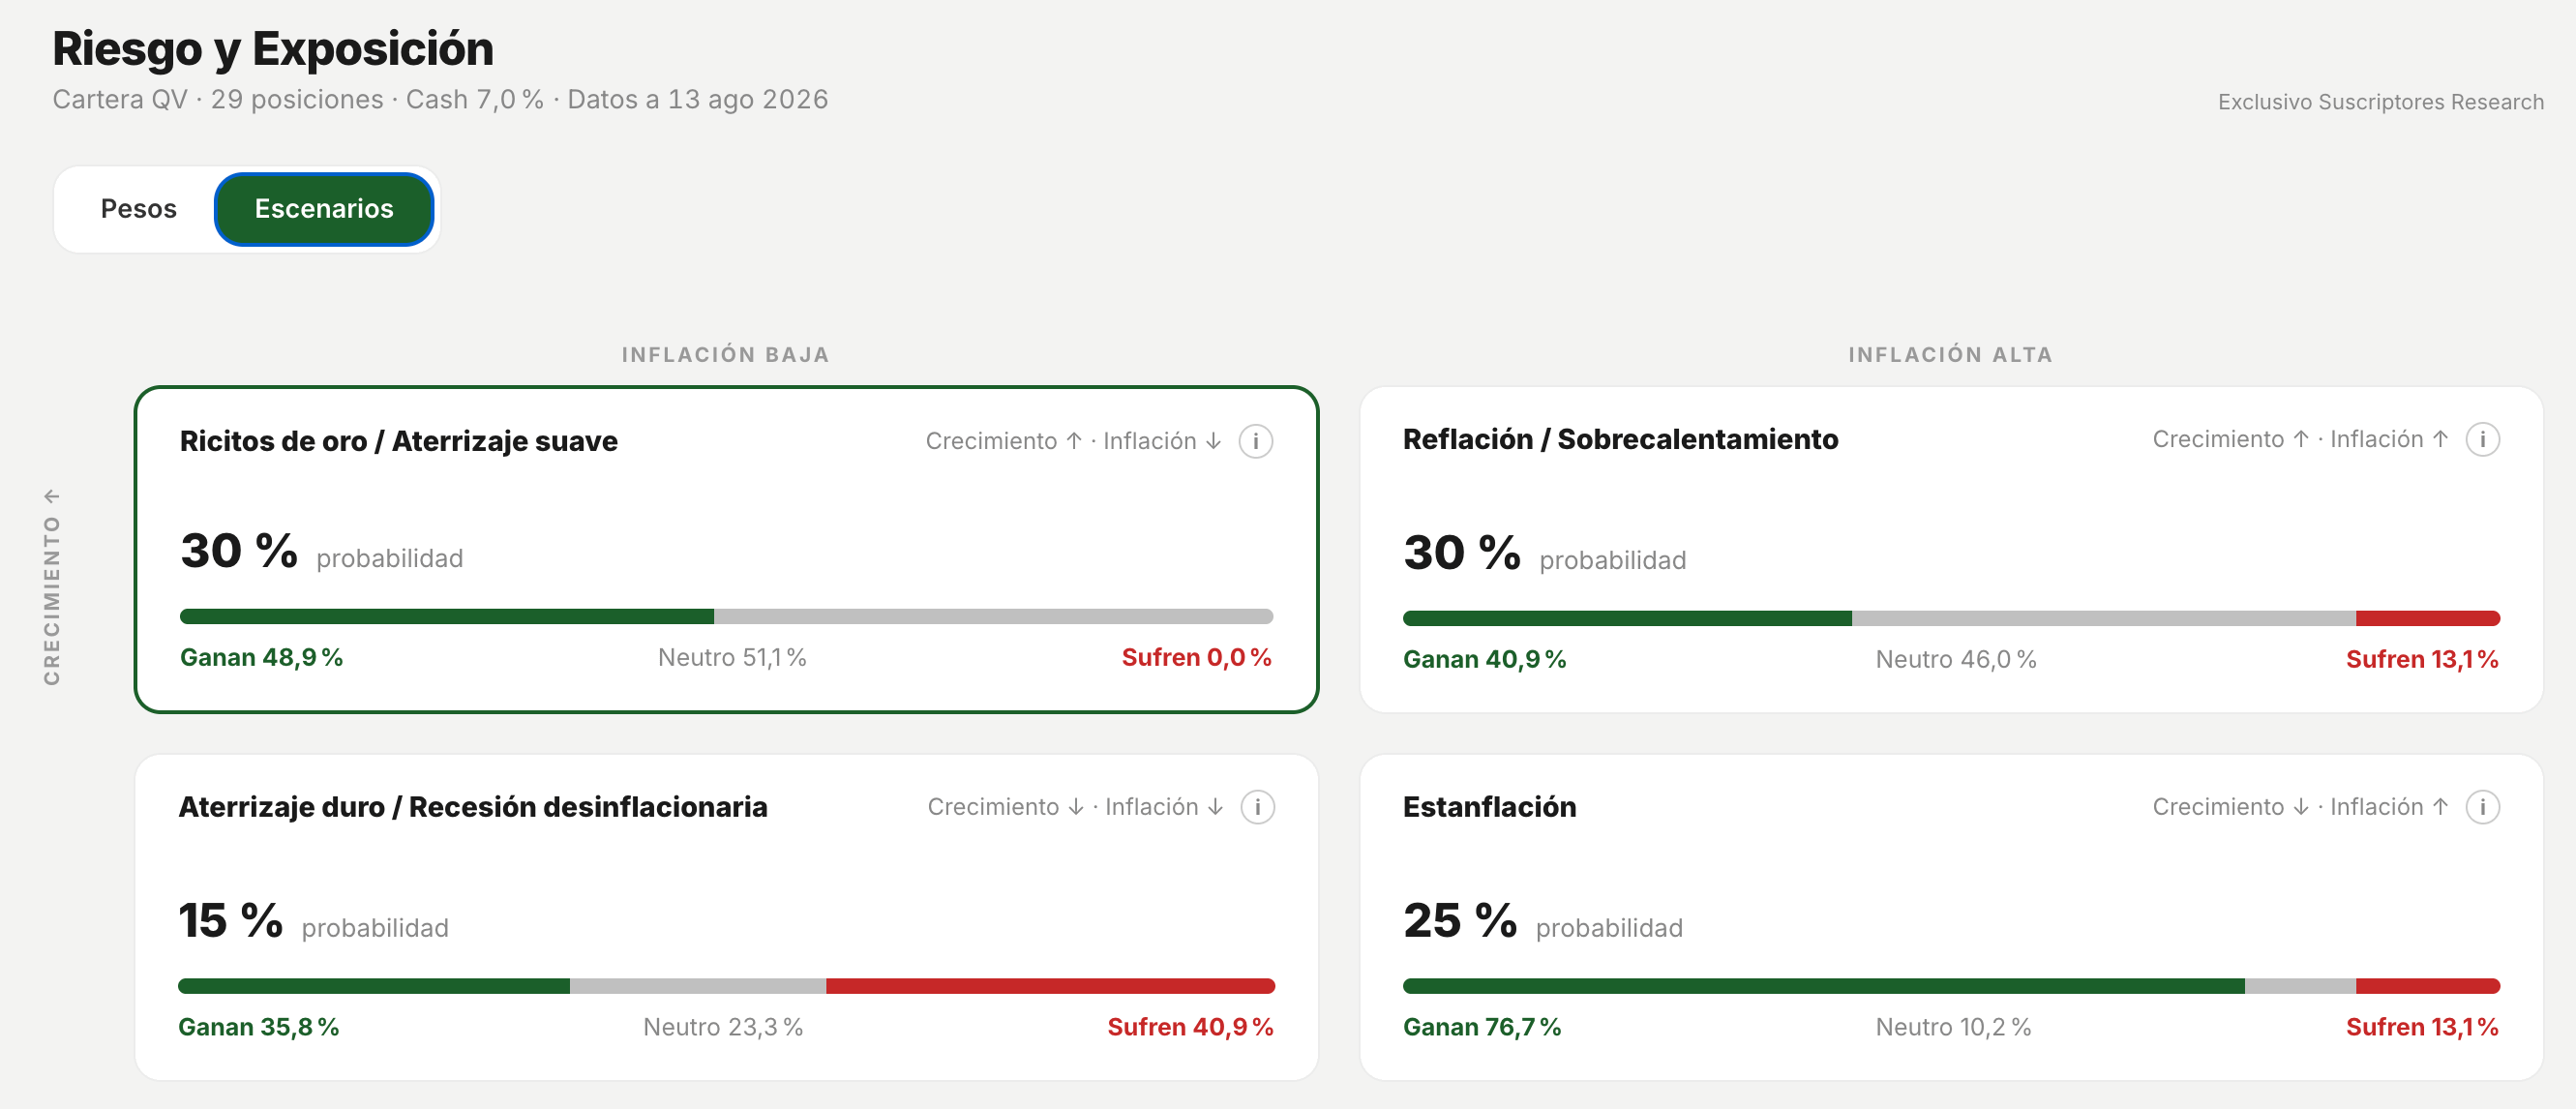Click Exclusivo Suscriptores Research text
The width and height of the screenshot is (2576, 1109).
(x=2380, y=102)
